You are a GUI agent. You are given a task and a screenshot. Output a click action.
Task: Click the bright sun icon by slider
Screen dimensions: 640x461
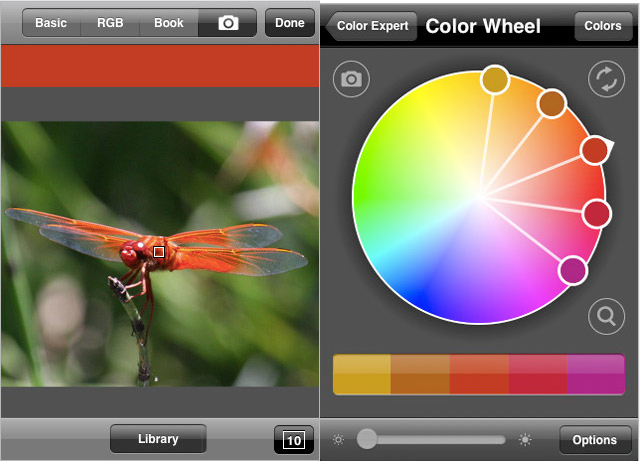(x=525, y=440)
